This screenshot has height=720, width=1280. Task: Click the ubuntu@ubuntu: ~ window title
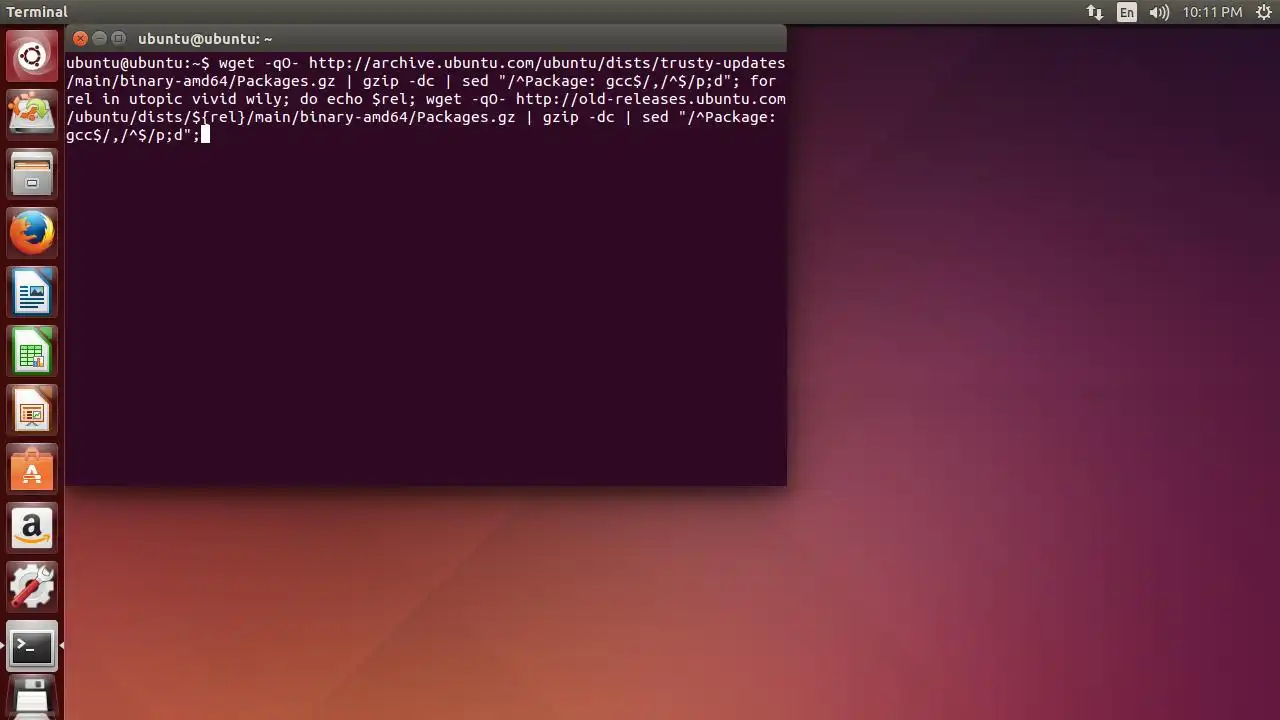click(205, 39)
